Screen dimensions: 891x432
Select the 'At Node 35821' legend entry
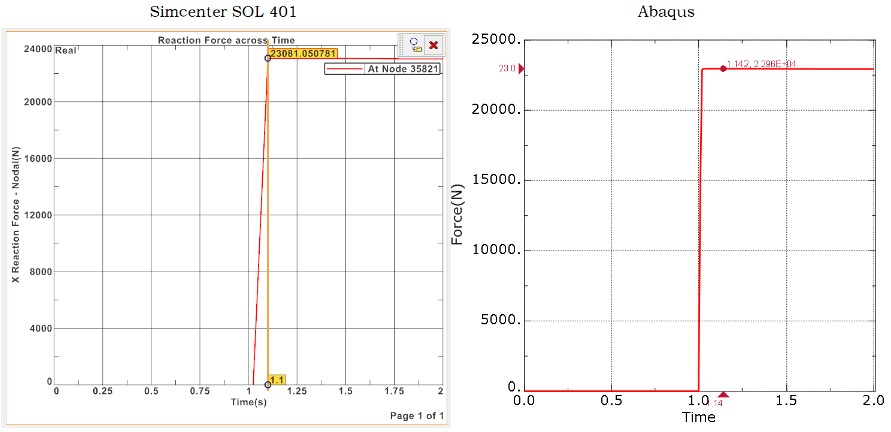pos(383,69)
